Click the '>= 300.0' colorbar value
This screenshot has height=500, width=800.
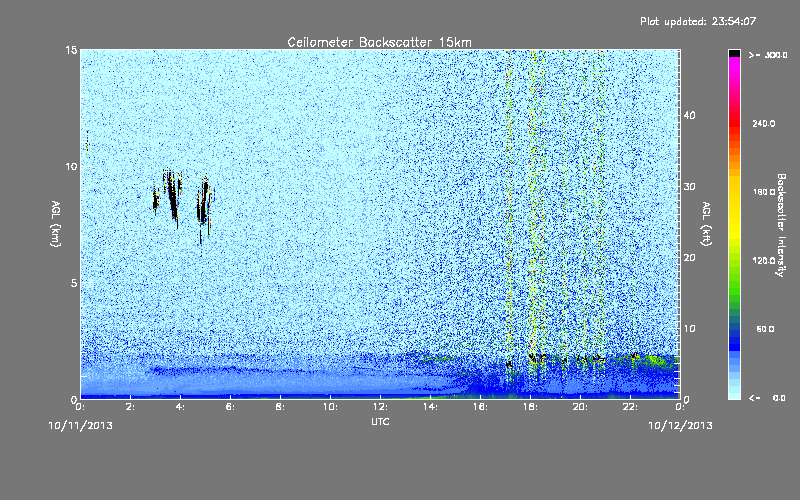(x=768, y=55)
